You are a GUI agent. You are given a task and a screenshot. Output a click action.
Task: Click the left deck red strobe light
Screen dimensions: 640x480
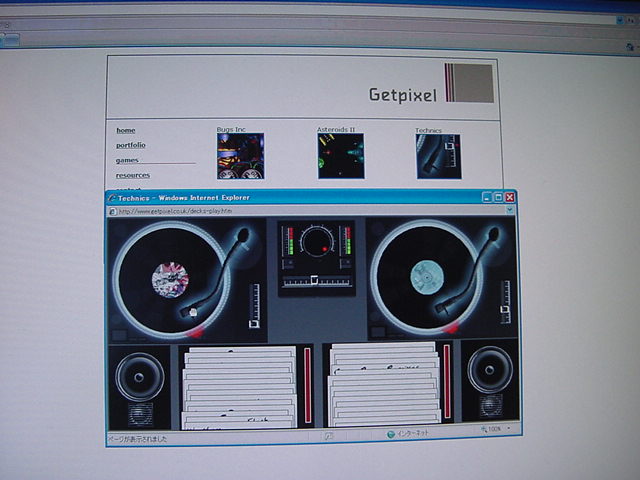coord(195,332)
